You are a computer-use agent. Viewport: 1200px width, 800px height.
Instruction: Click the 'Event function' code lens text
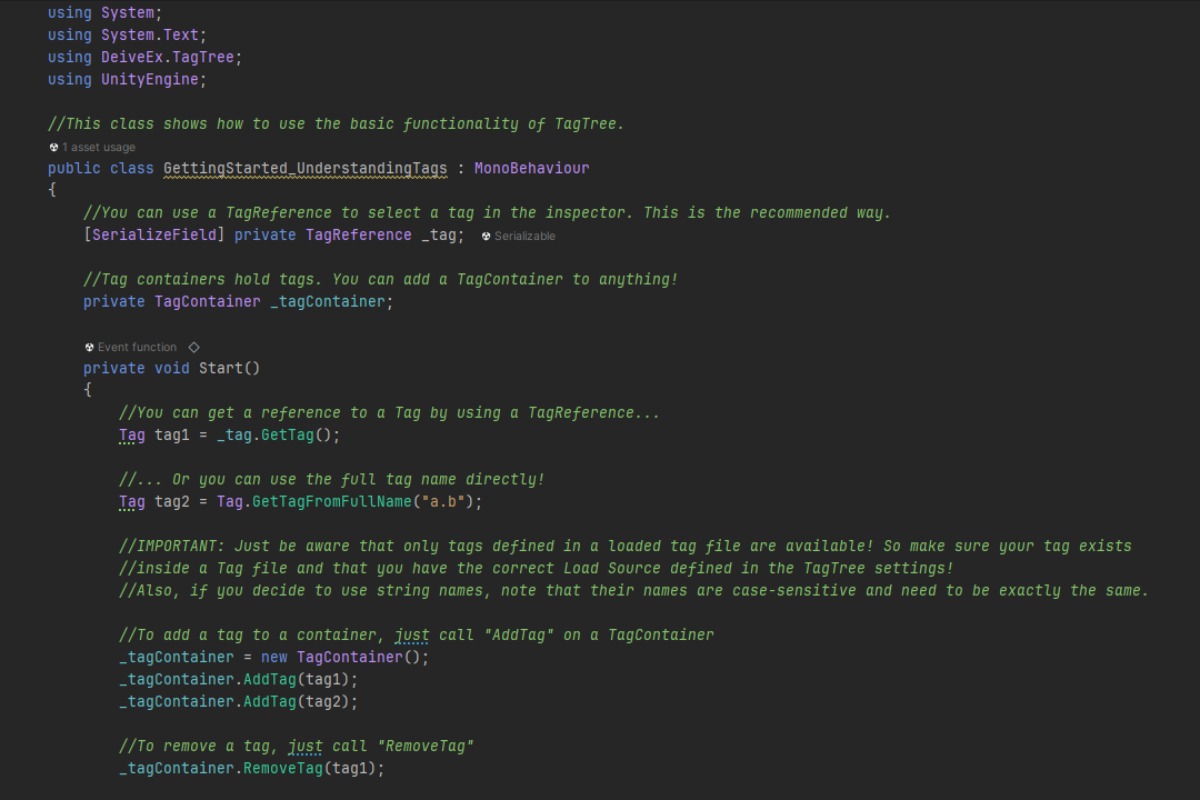[137, 347]
